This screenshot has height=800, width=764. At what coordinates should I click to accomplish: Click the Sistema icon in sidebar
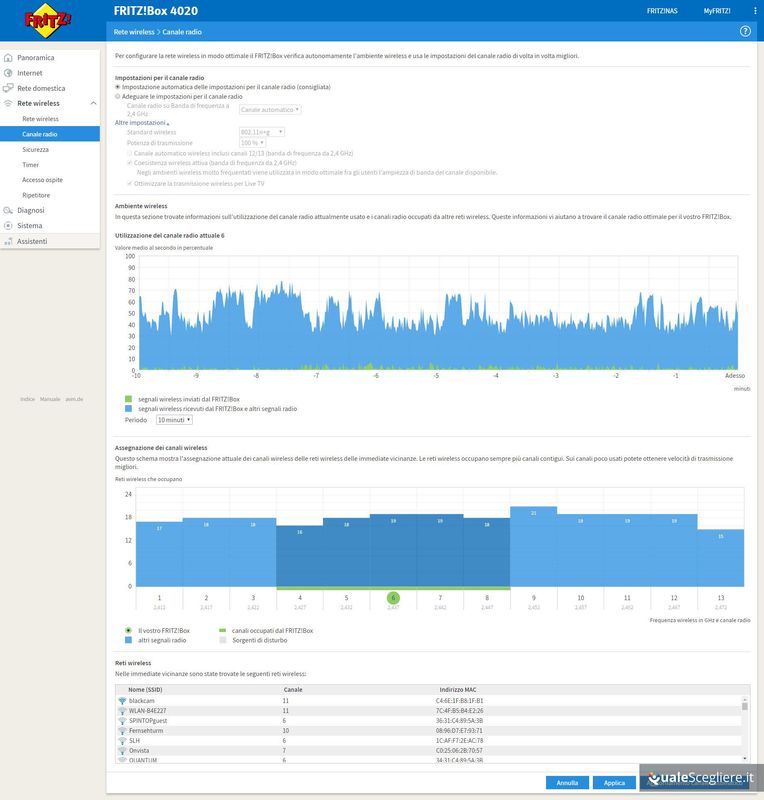click(9, 226)
